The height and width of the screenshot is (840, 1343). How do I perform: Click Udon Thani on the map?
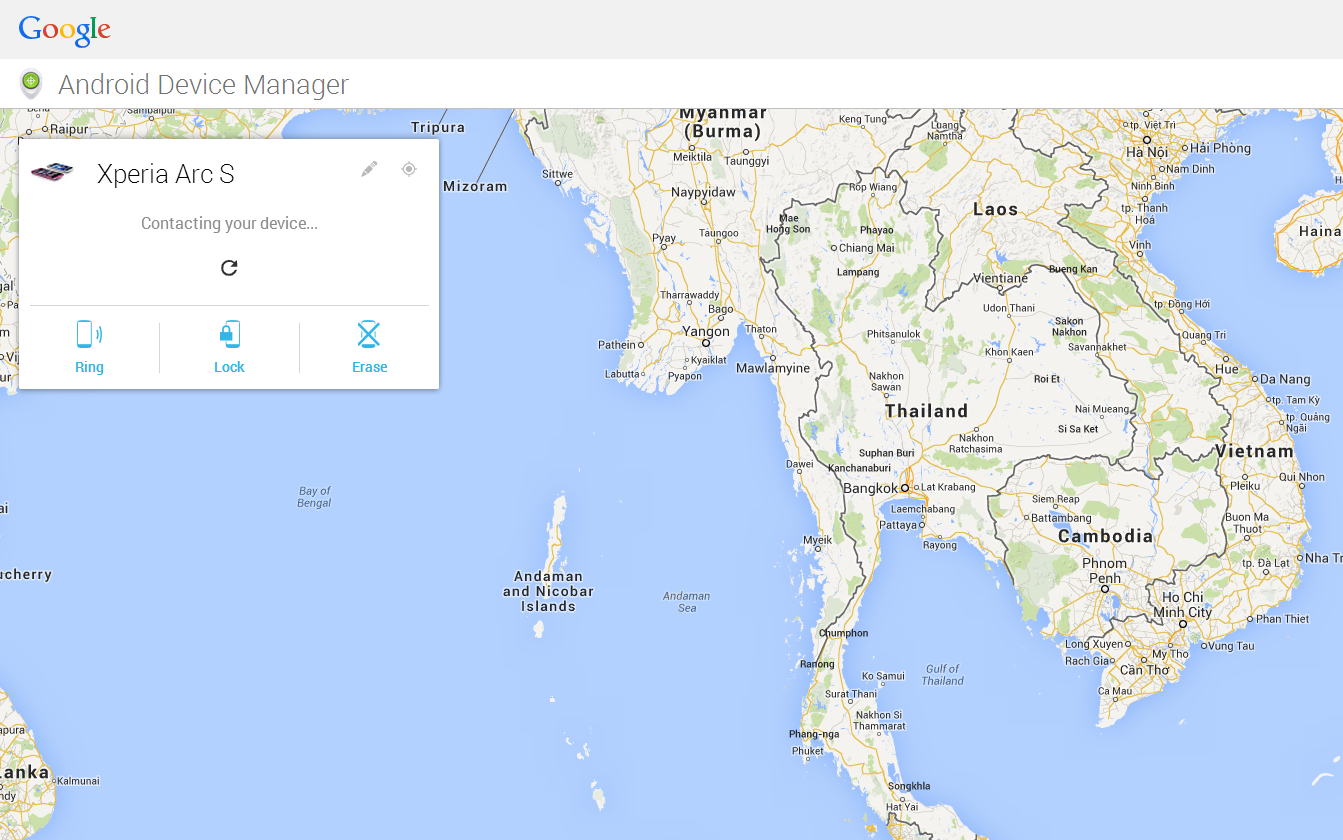[1008, 308]
